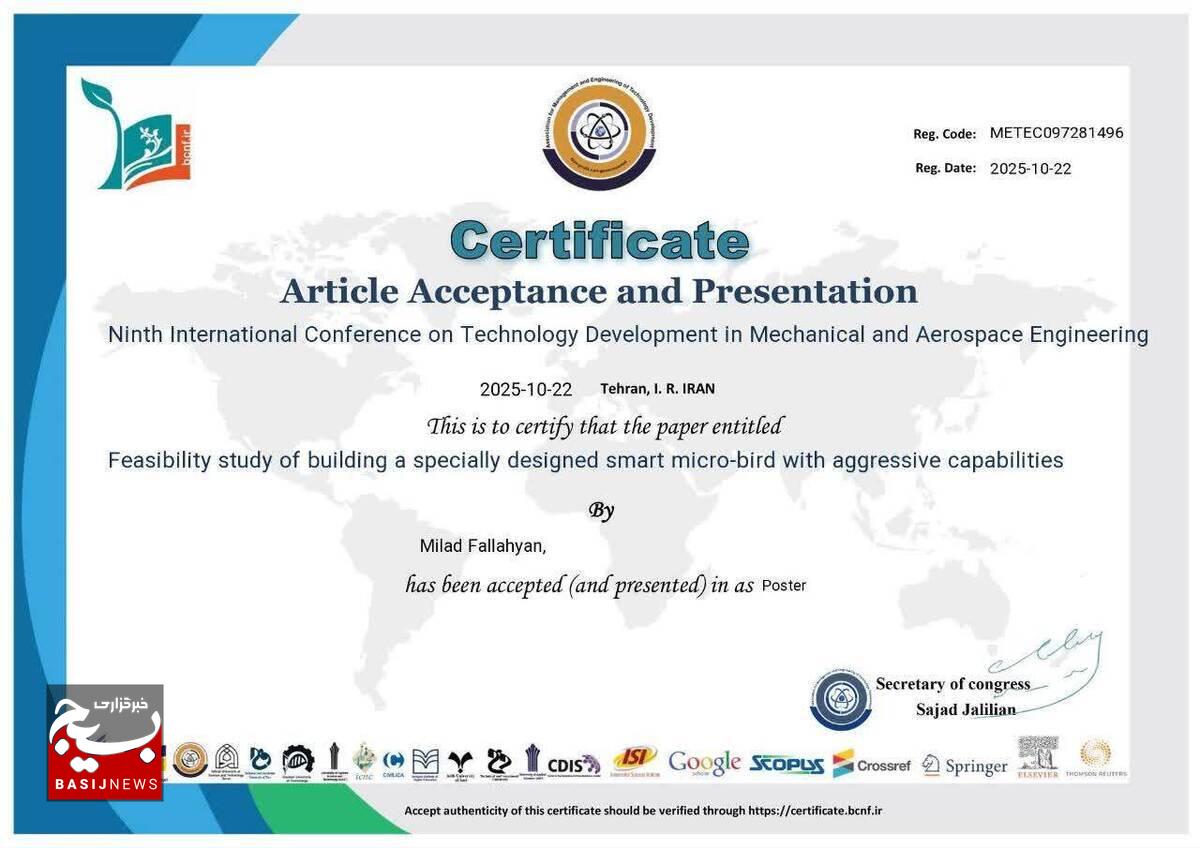1200x848 pixels.
Task: Click 'This is to certify that the paper entitled'
Action: 604,427
